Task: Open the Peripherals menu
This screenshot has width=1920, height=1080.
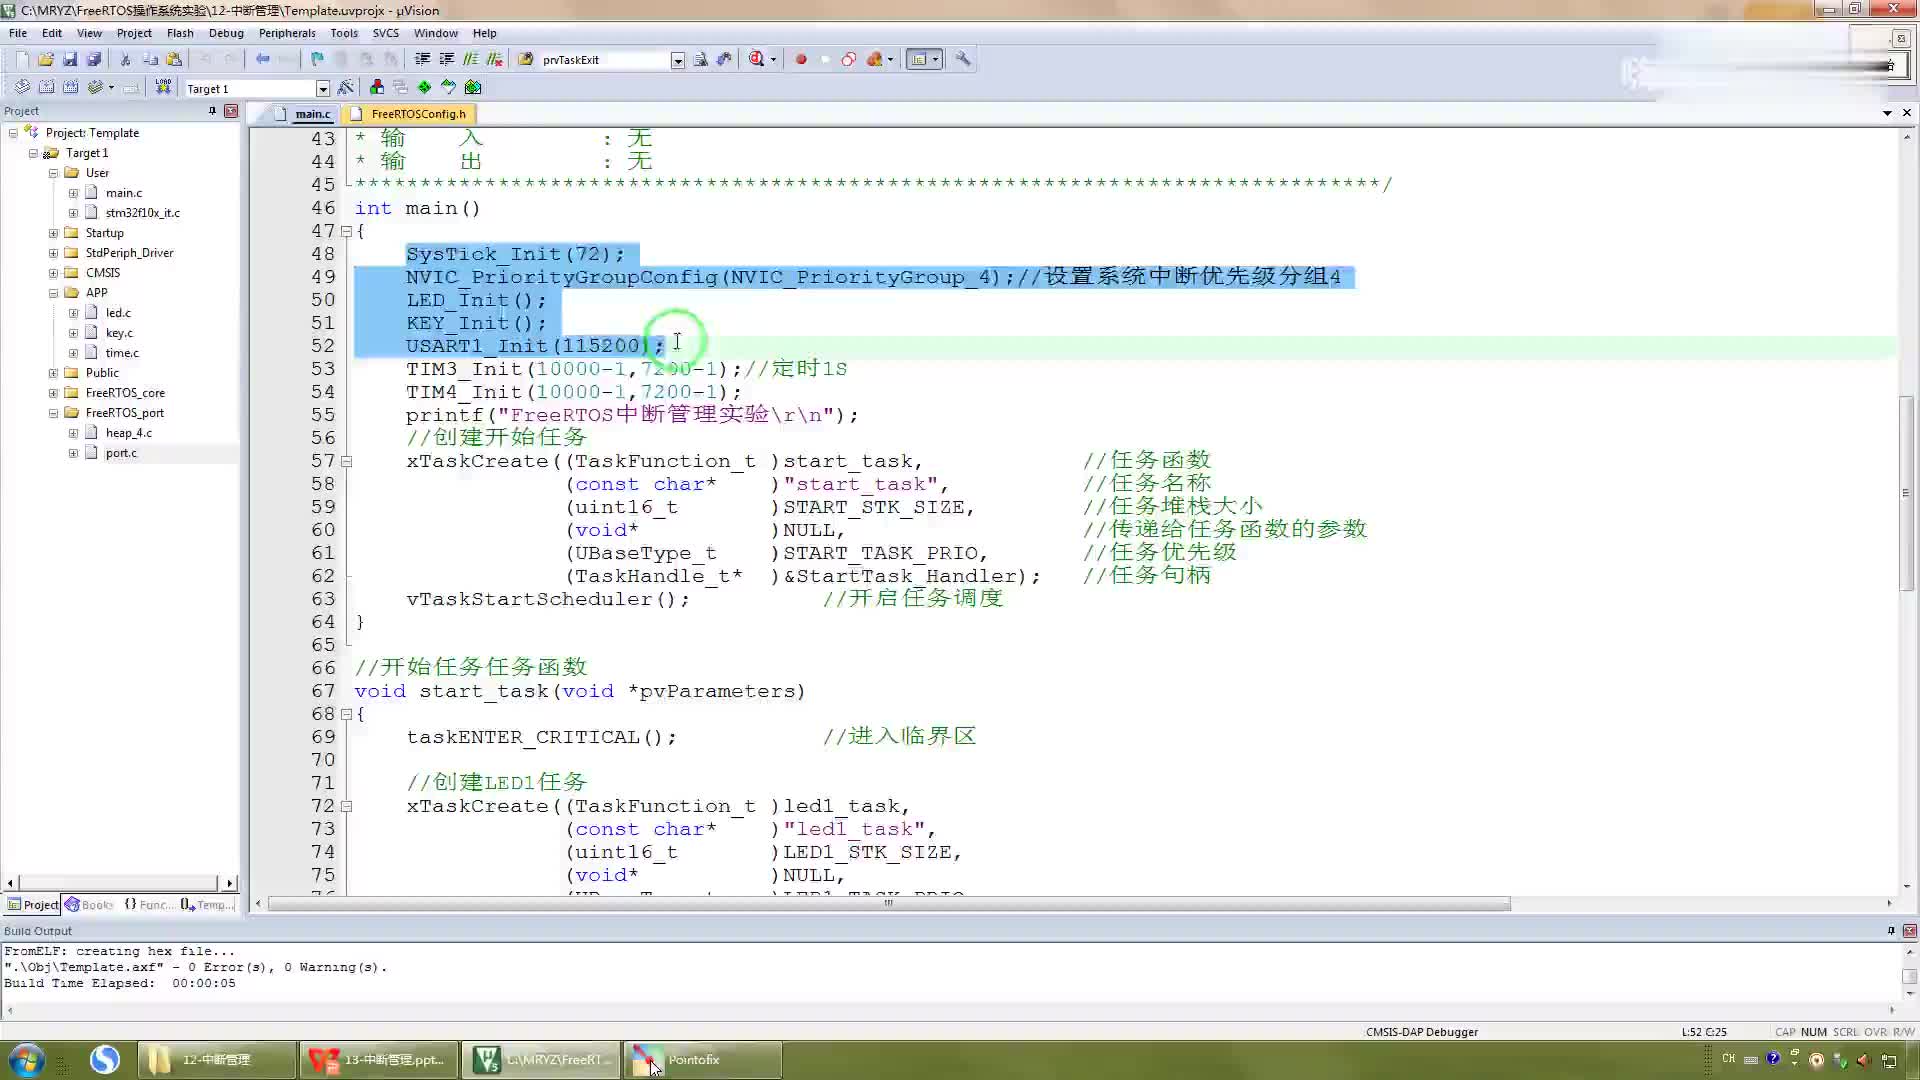Action: click(x=287, y=33)
